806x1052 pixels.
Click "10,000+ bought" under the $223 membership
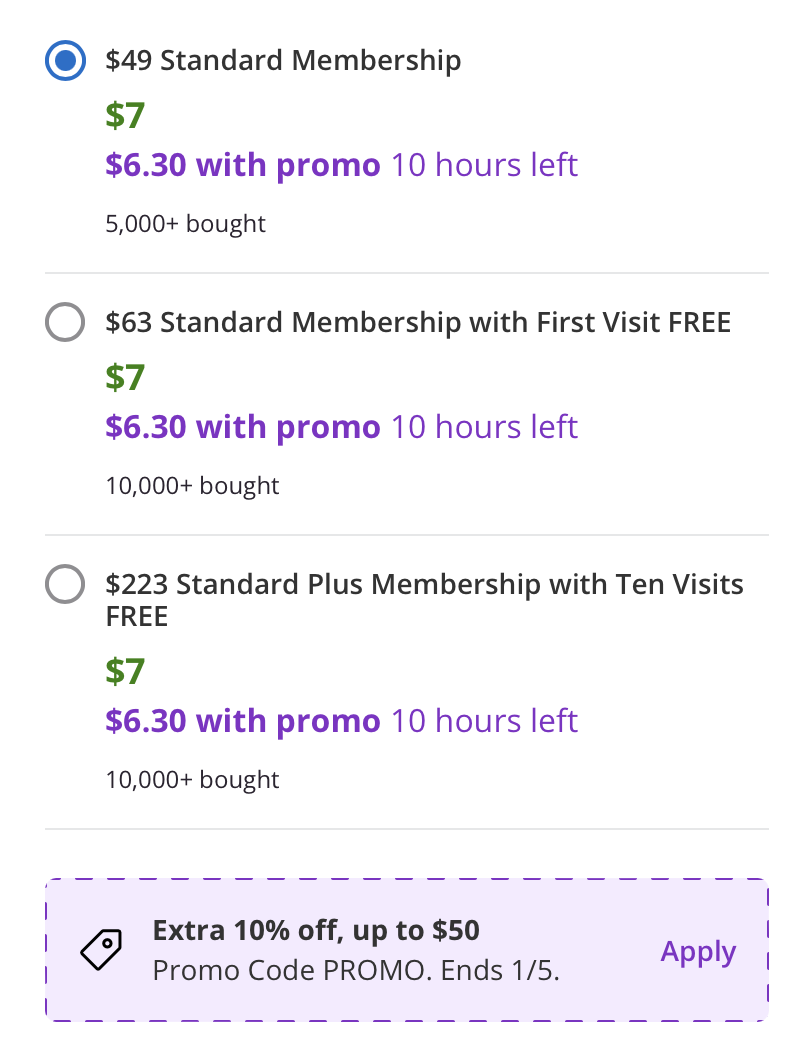pos(192,780)
